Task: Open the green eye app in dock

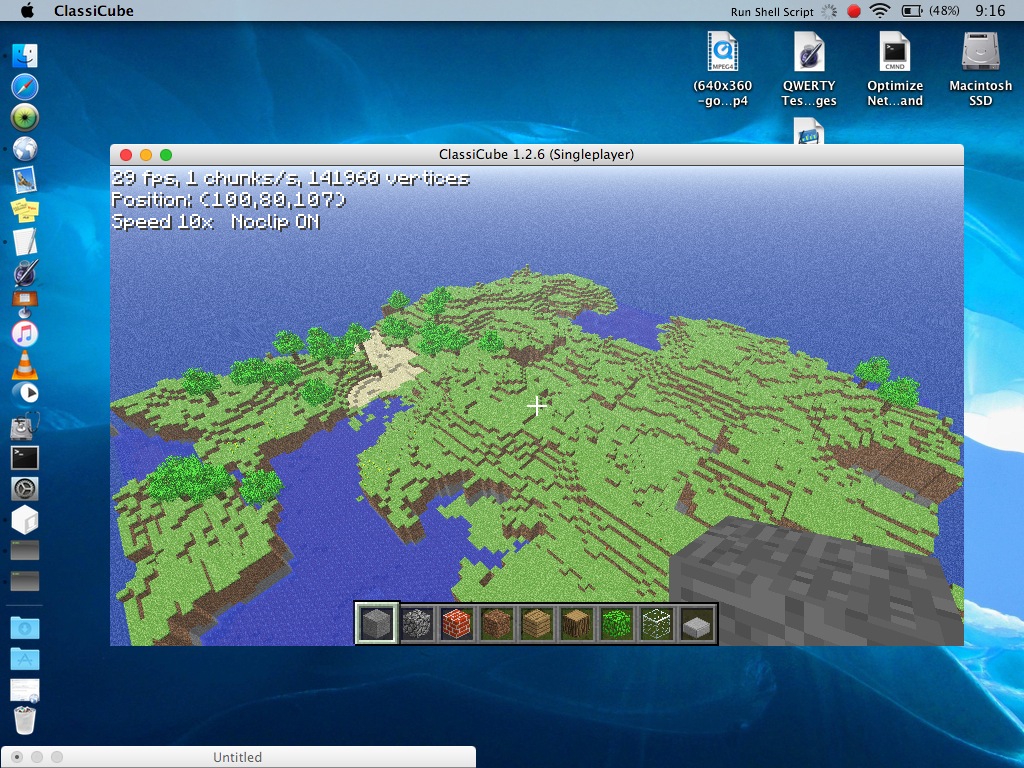Action: point(25,118)
